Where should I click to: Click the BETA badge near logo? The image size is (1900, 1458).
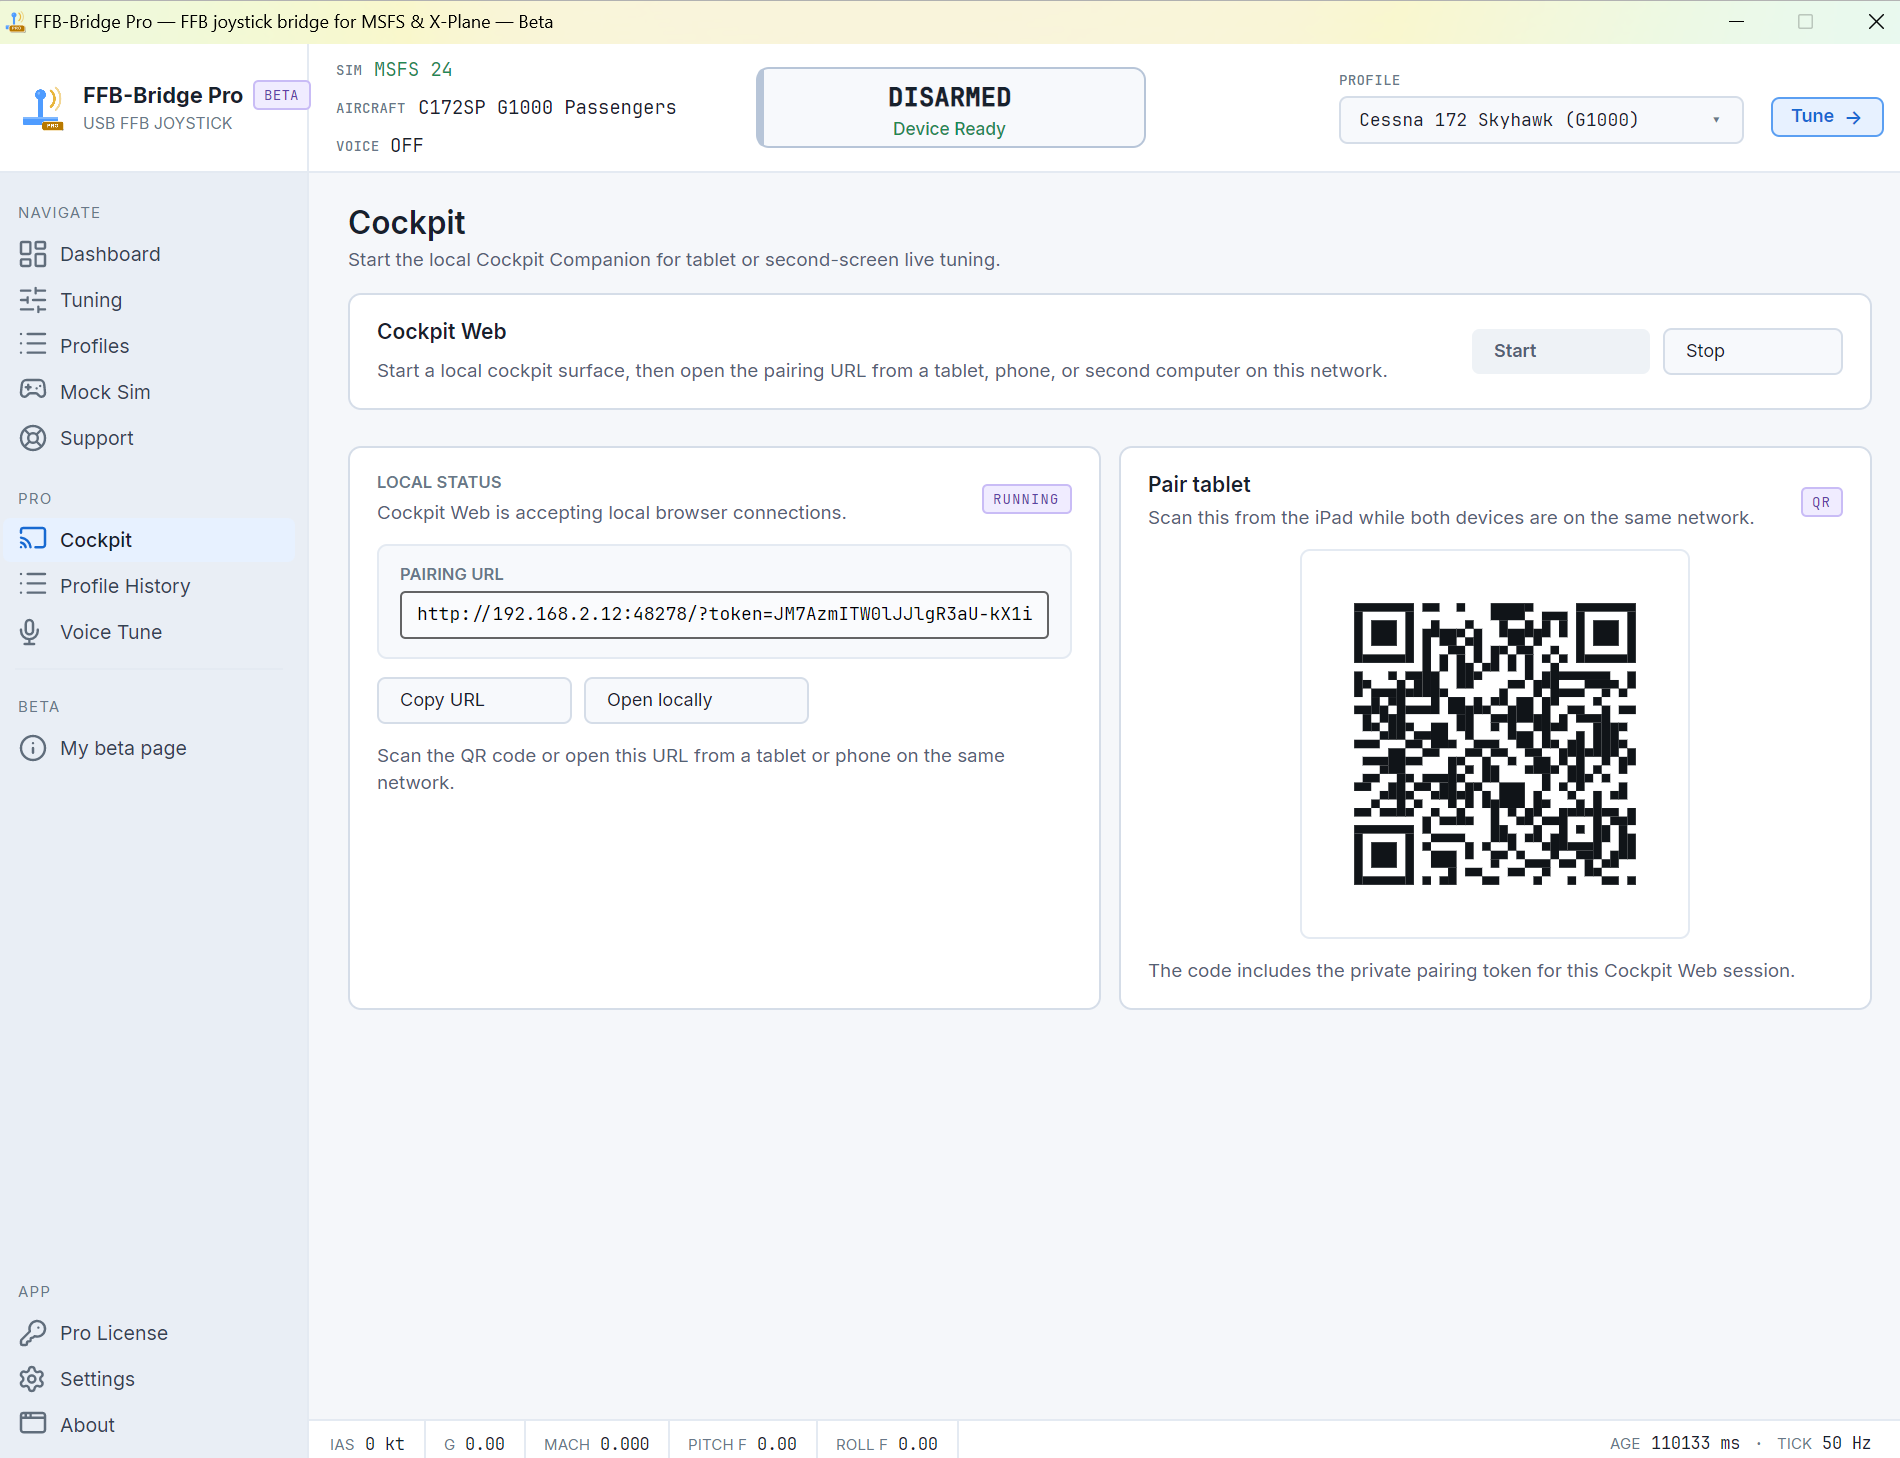281,95
